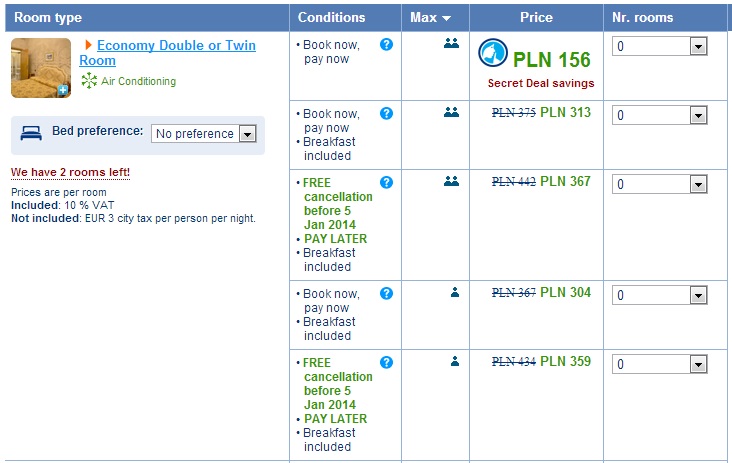732x463 pixels.
Task: Click single-person occupancy icon in PLN 304 row
Action: coord(455,292)
